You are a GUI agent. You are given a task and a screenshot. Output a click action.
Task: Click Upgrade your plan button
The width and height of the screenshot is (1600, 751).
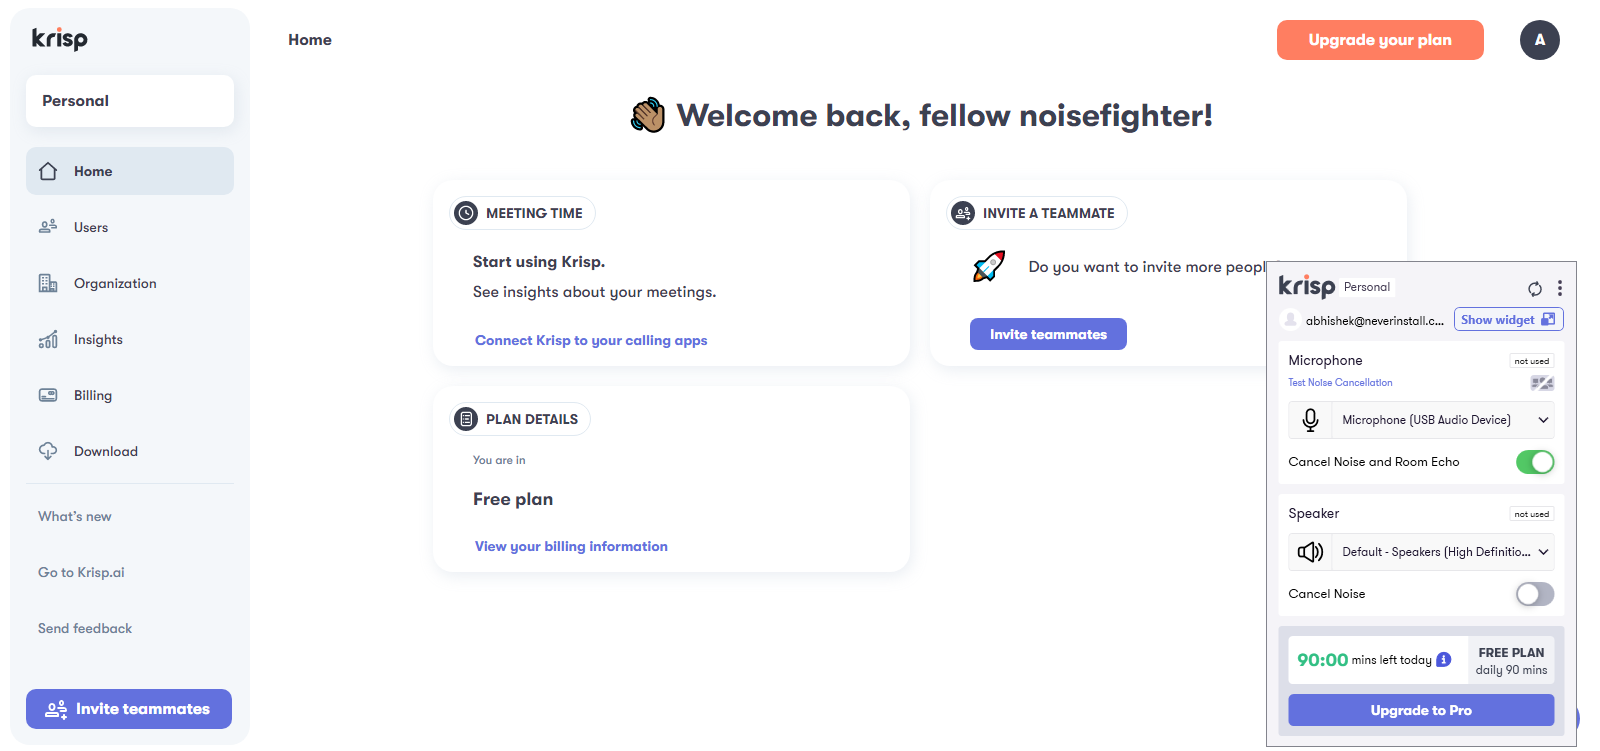(x=1380, y=40)
